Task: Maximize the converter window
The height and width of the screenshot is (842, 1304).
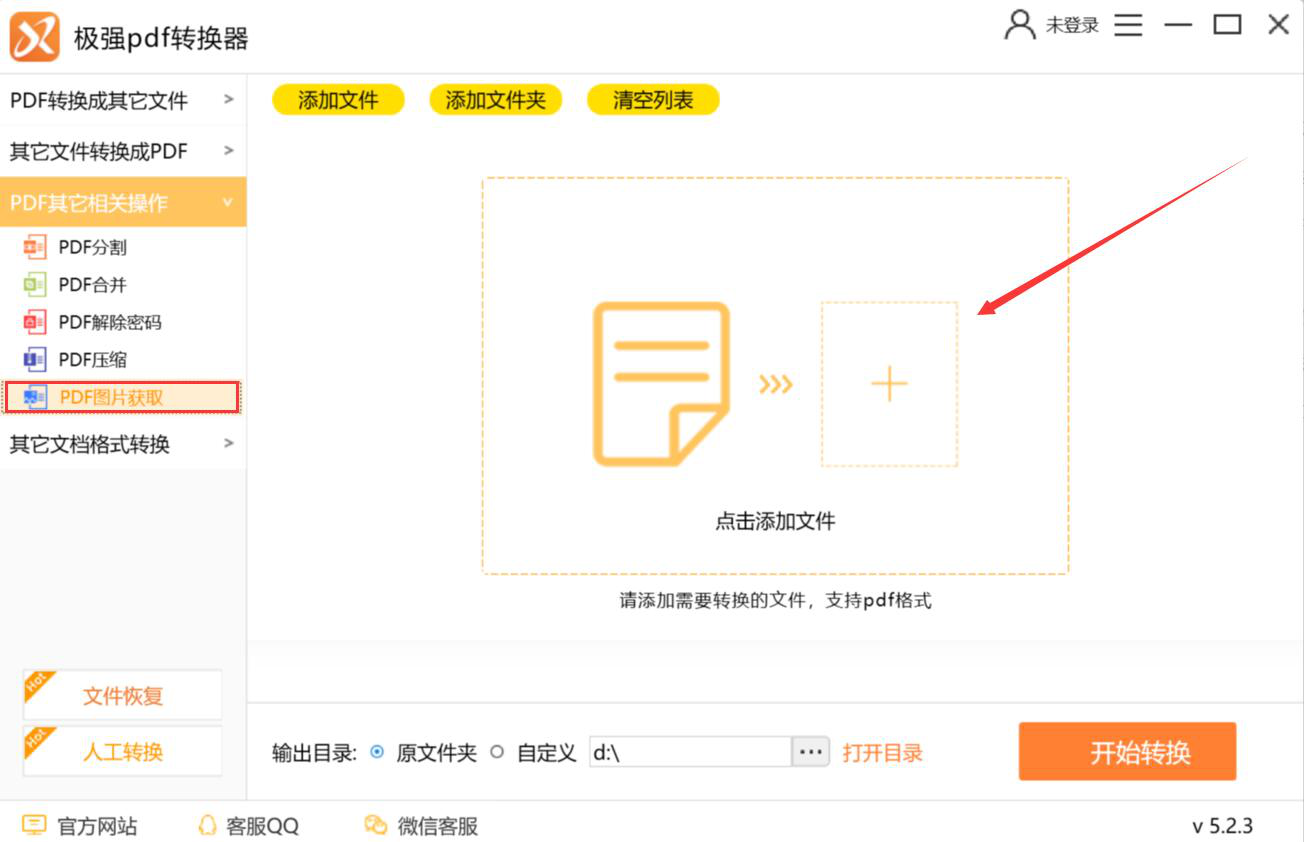Action: [x=1227, y=25]
